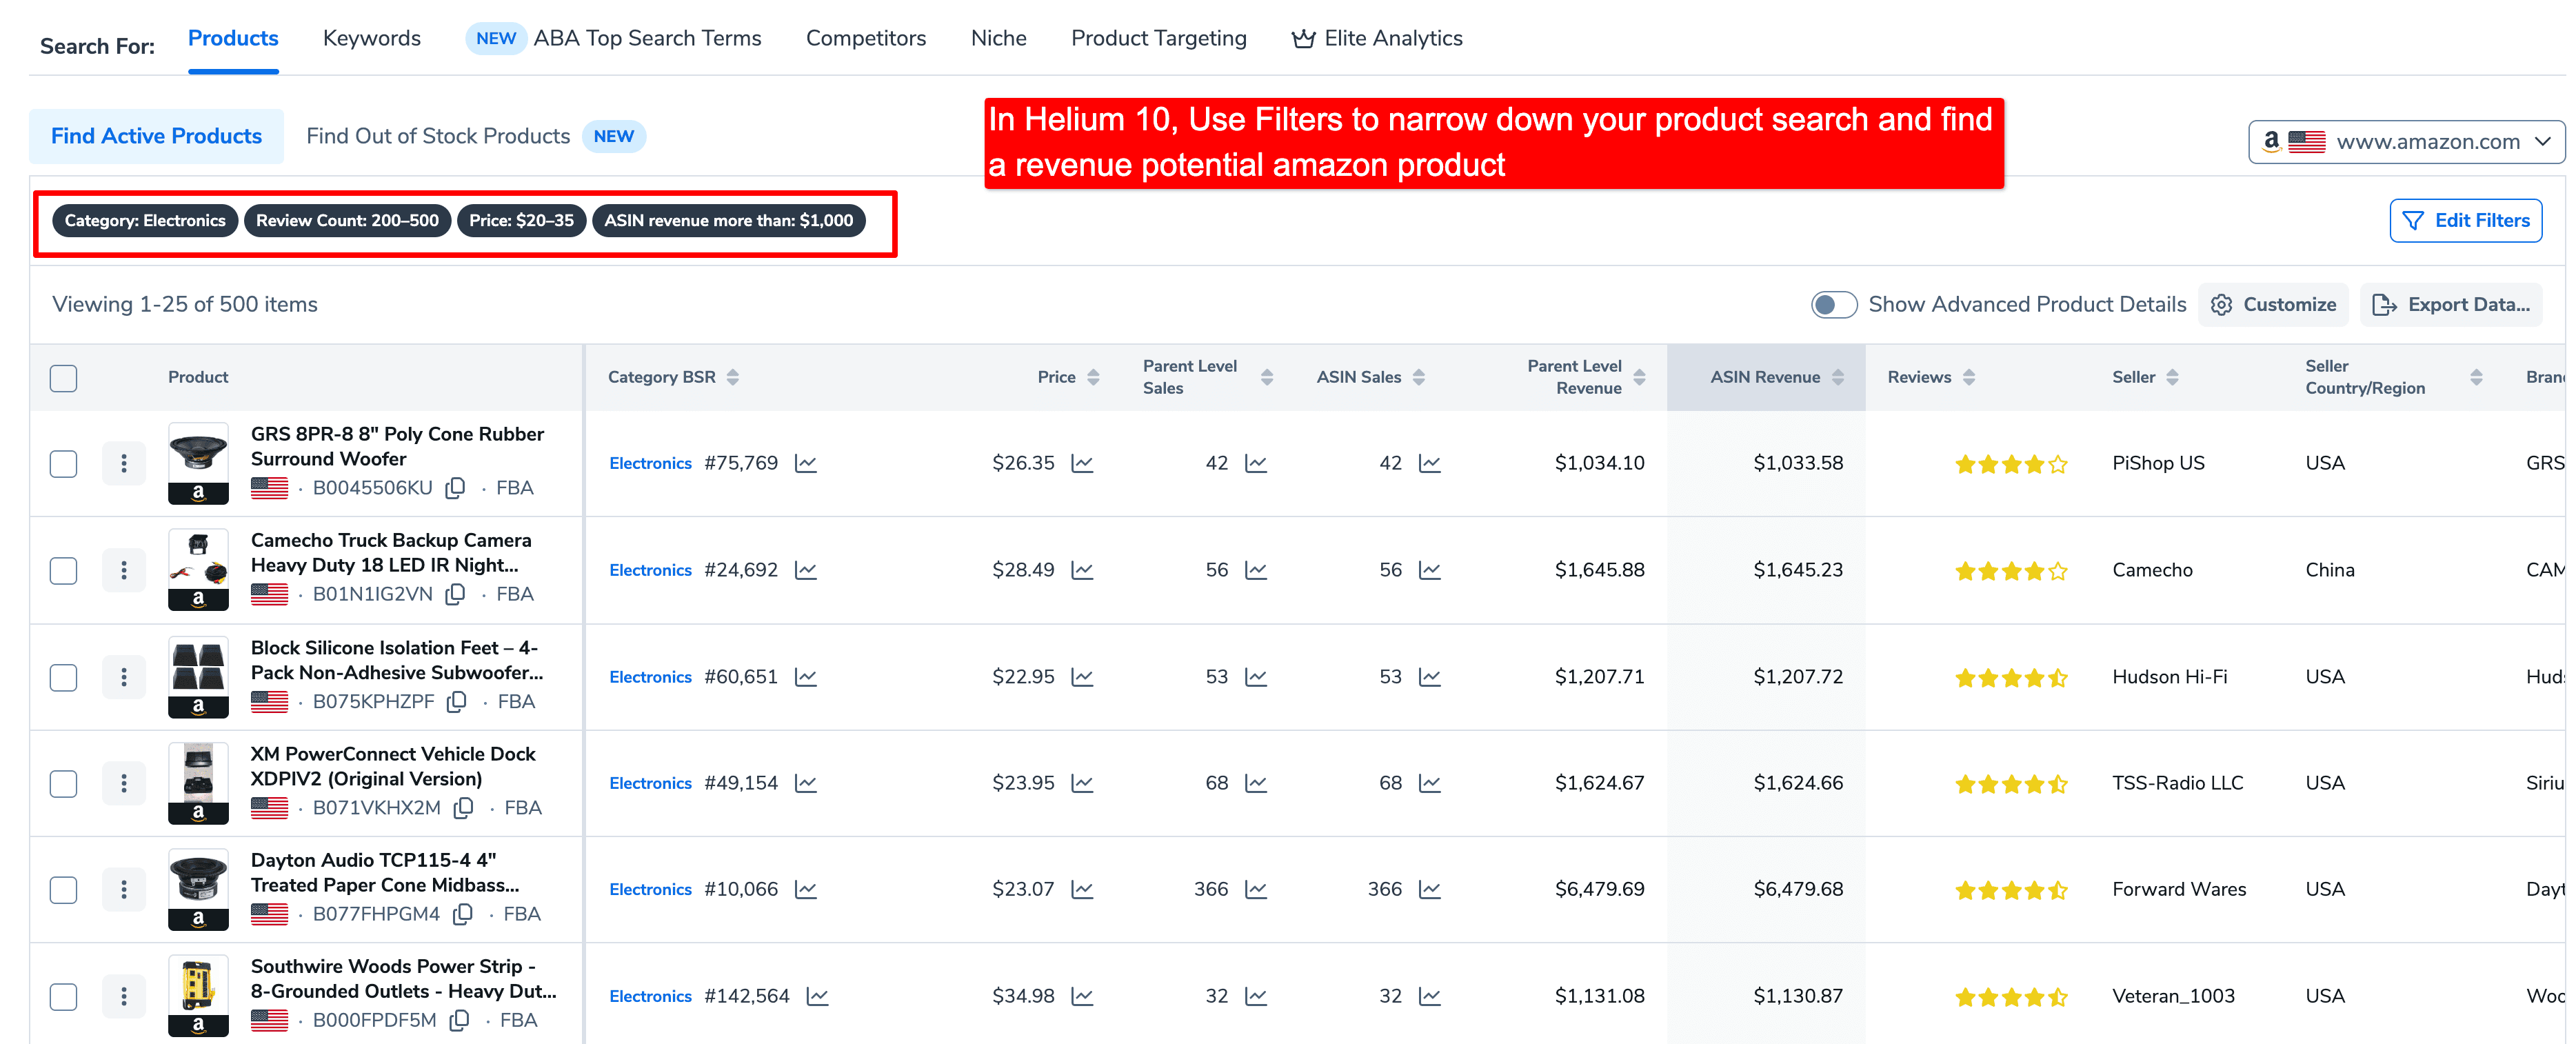
Task: Copy ASIN B000FPDF5M to clipboard
Action: pos(460,1020)
